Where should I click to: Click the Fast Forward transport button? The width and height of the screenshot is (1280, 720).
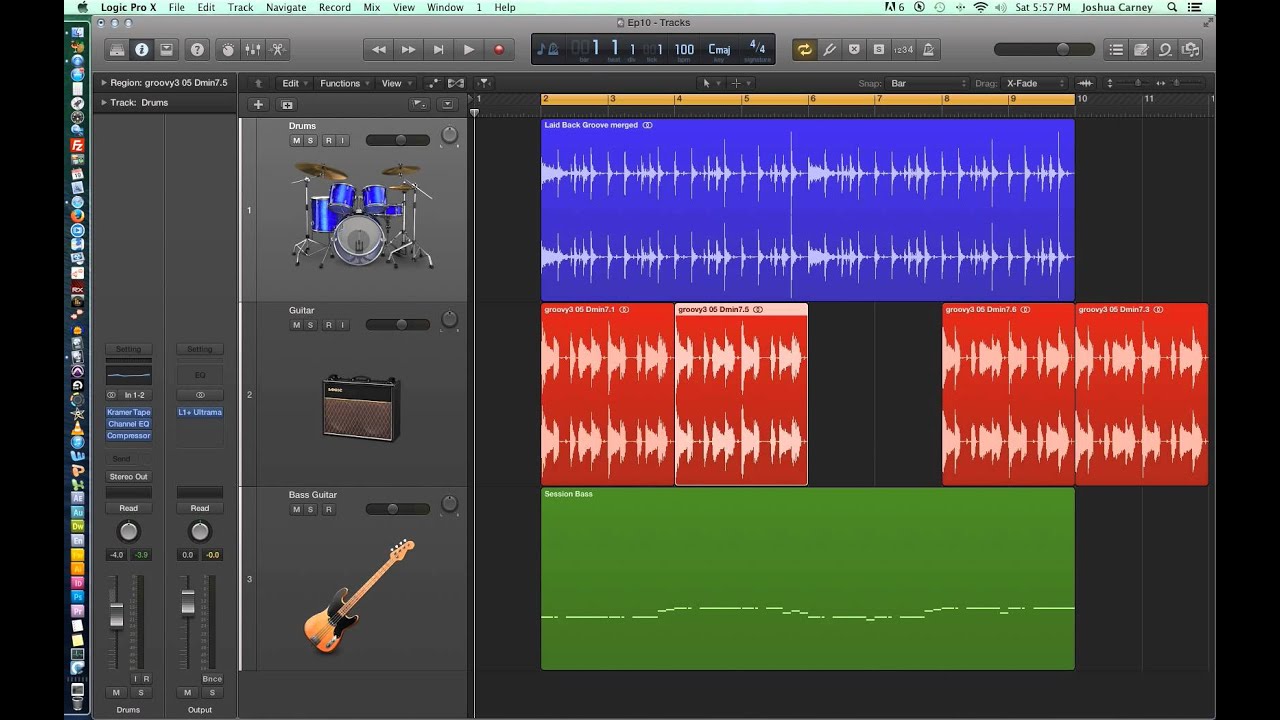(x=409, y=49)
